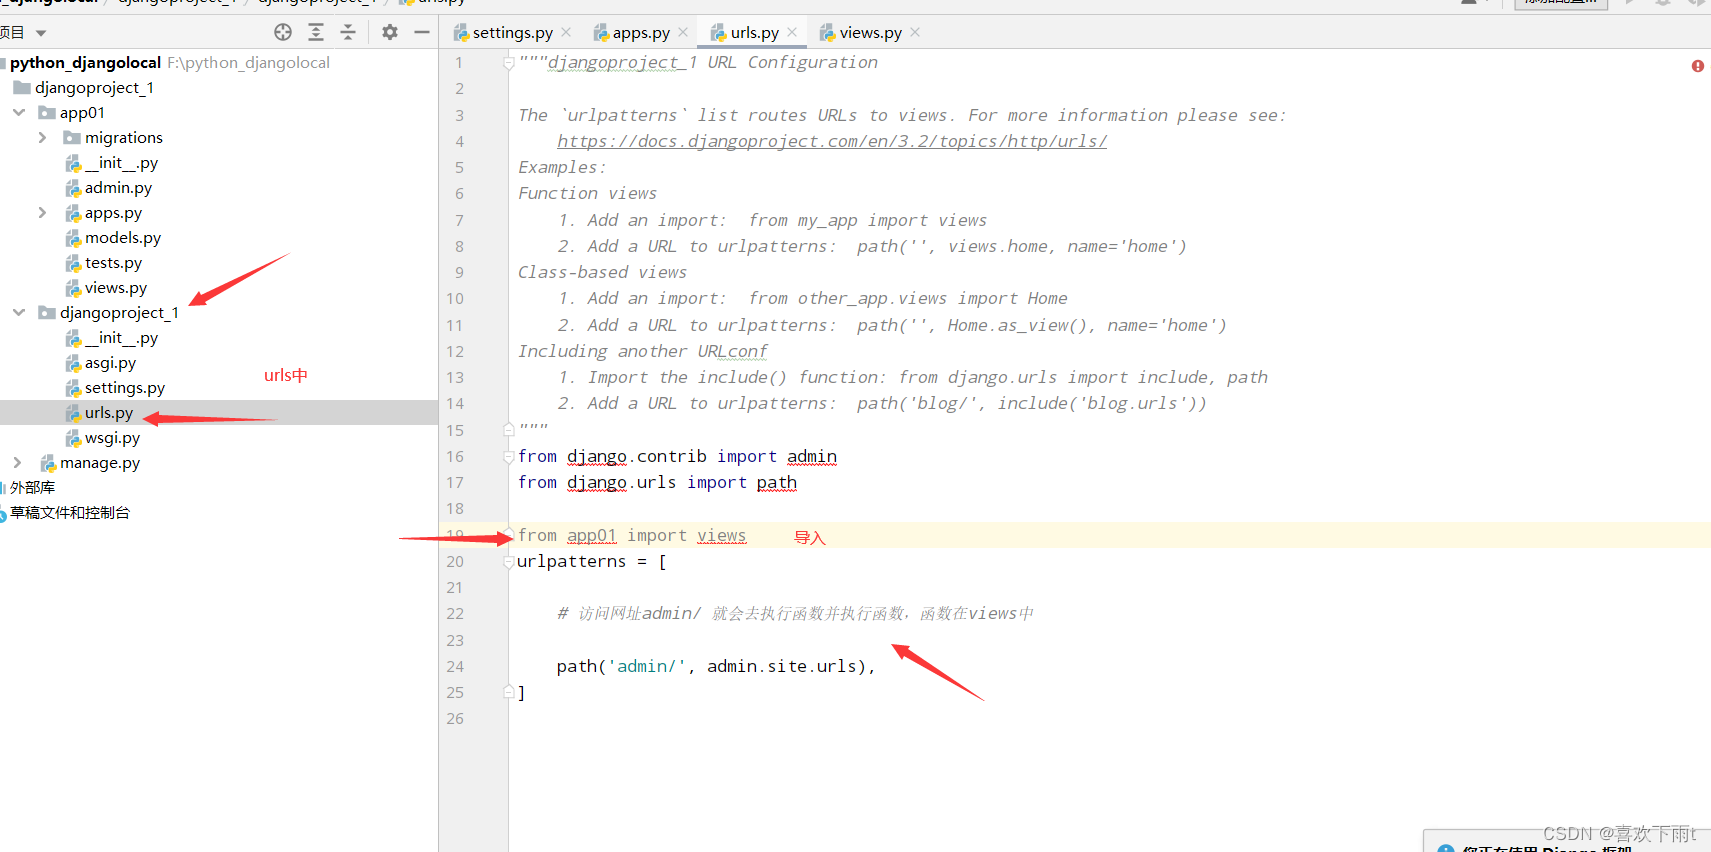1711x852 pixels.
Task: Hide the project tool window
Action: [422, 32]
